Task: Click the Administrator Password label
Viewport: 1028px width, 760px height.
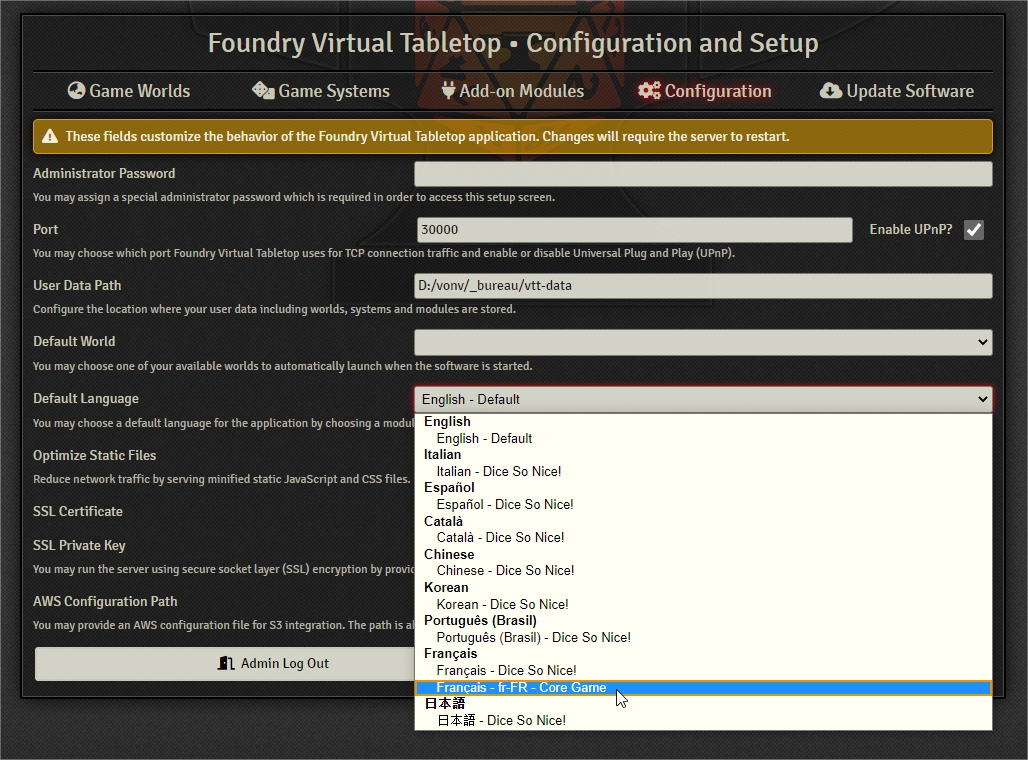Action: 104,173
